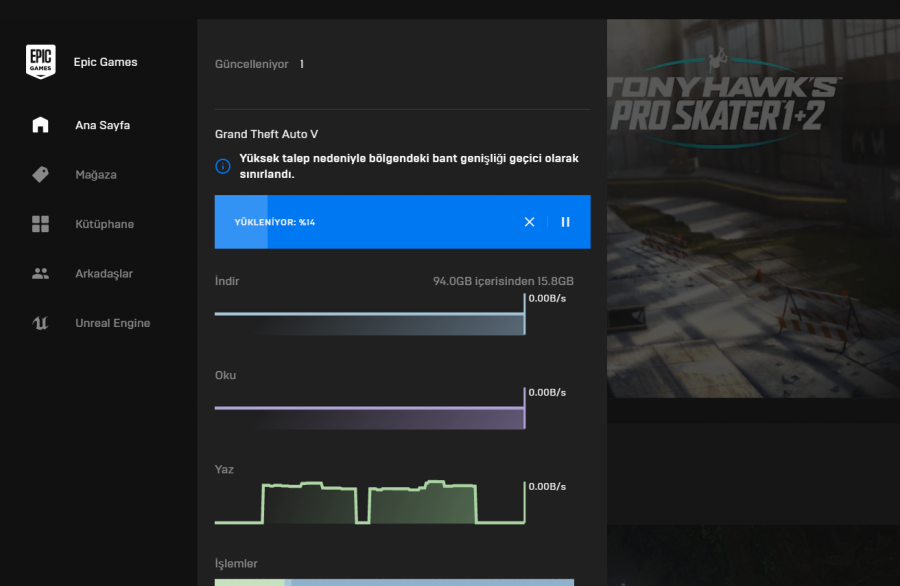Pause the Grand Theft Auto V download

[x=565, y=222]
